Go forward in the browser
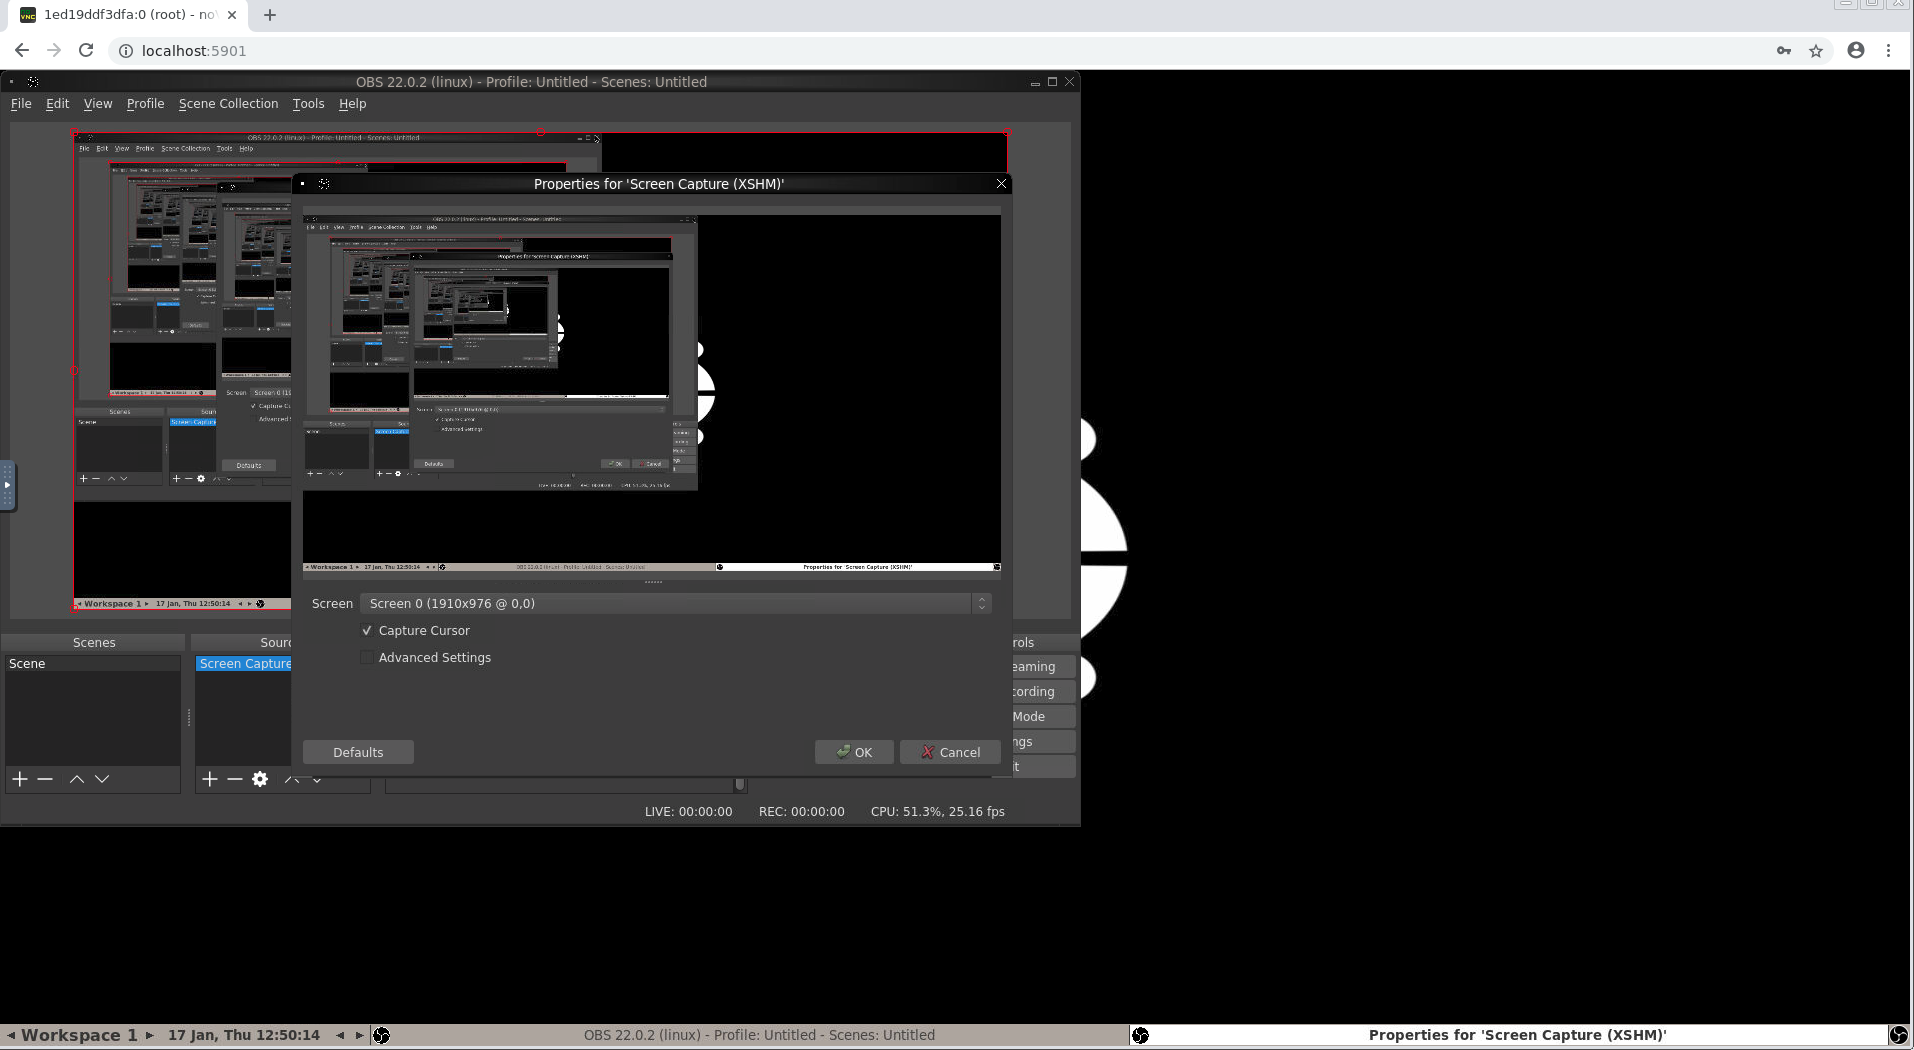Viewport: 1914px width, 1050px height. point(54,51)
